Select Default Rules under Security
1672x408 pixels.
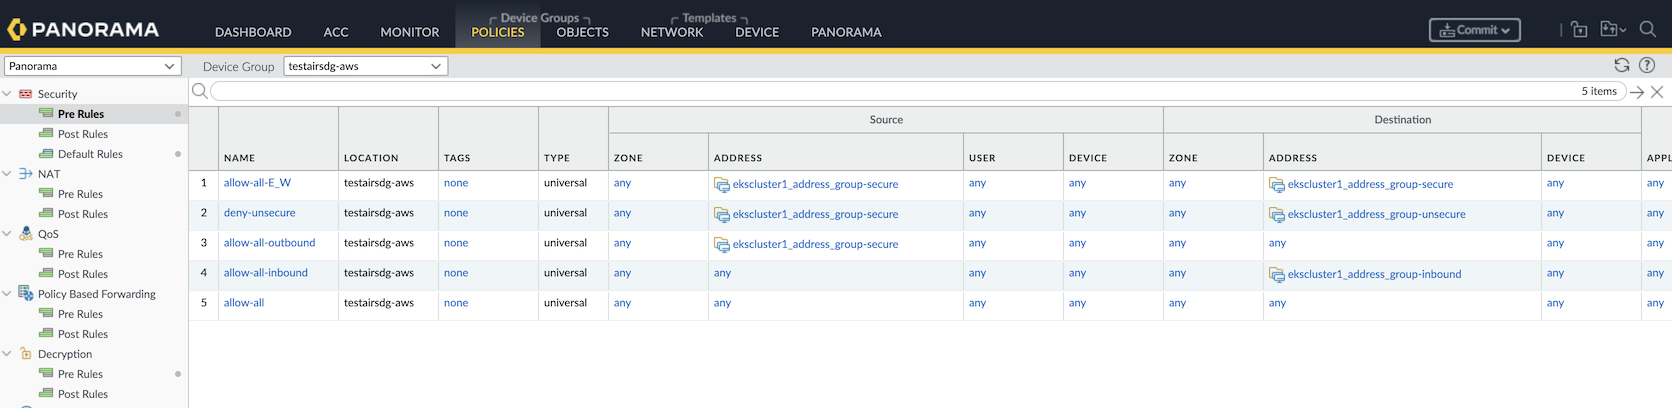pyautogui.click(x=90, y=154)
